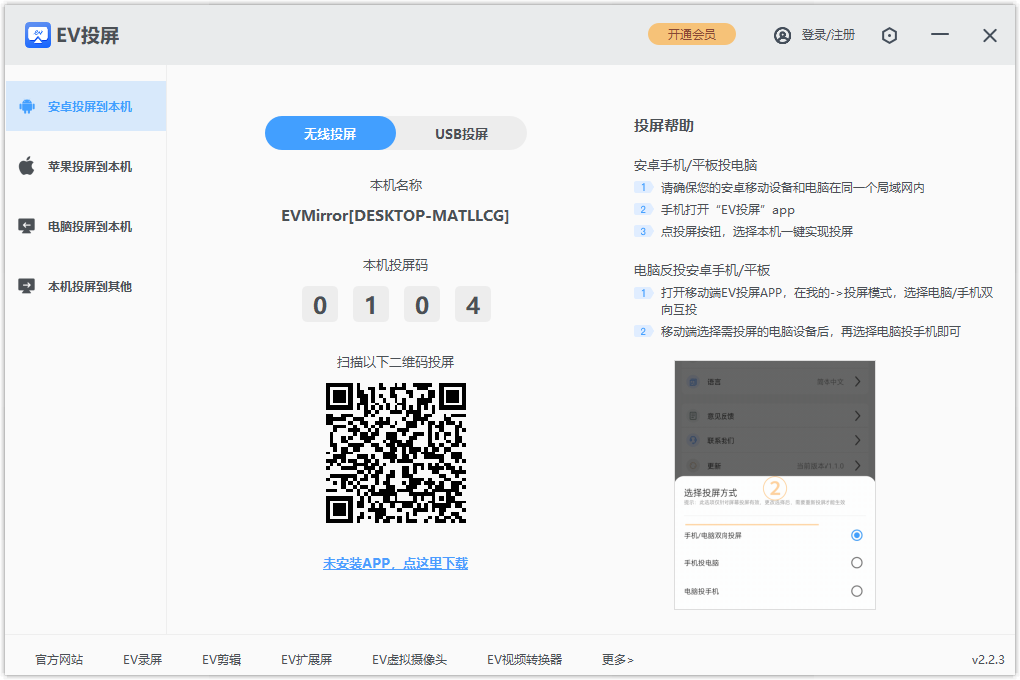Click the 未安装APP，点这里下载 link
The width and height of the screenshot is (1020, 680).
[395, 563]
